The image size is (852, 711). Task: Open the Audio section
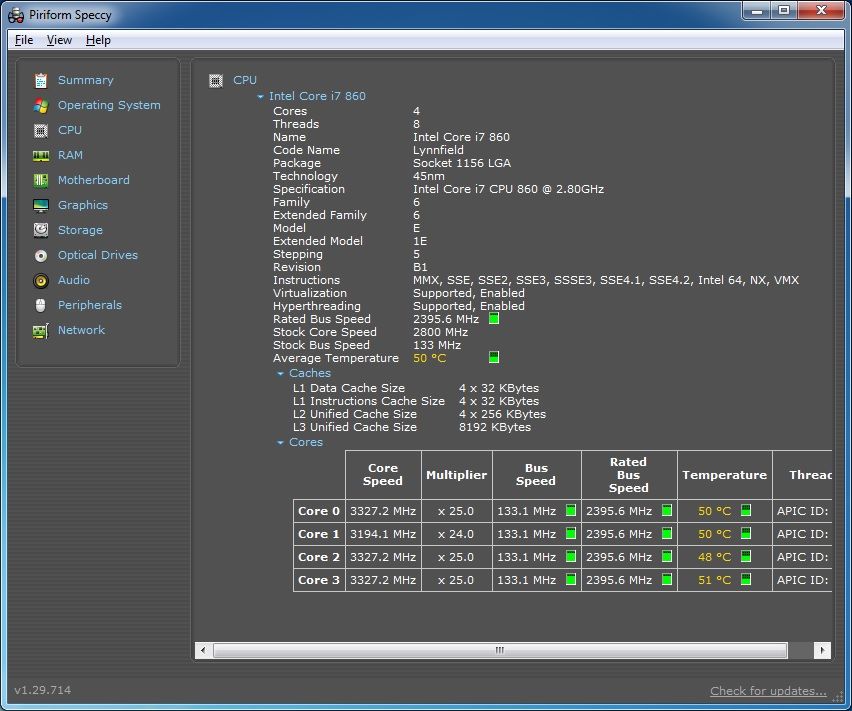click(74, 280)
